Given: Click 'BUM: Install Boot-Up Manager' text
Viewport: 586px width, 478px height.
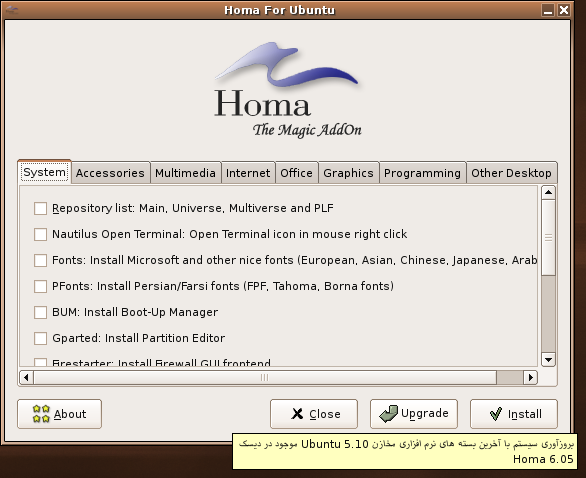Looking at the screenshot, I should click(135, 312).
